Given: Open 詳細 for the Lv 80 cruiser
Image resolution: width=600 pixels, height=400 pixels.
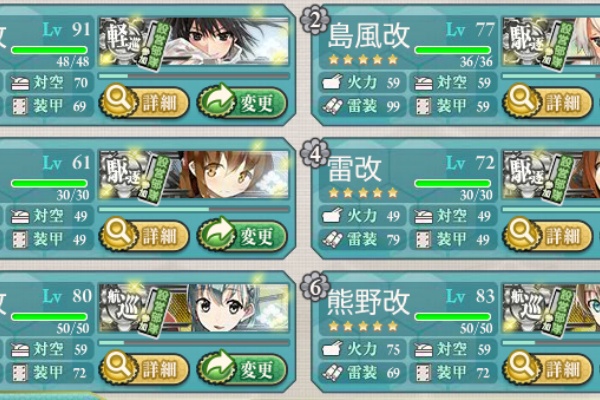Looking at the screenshot, I should [144, 369].
